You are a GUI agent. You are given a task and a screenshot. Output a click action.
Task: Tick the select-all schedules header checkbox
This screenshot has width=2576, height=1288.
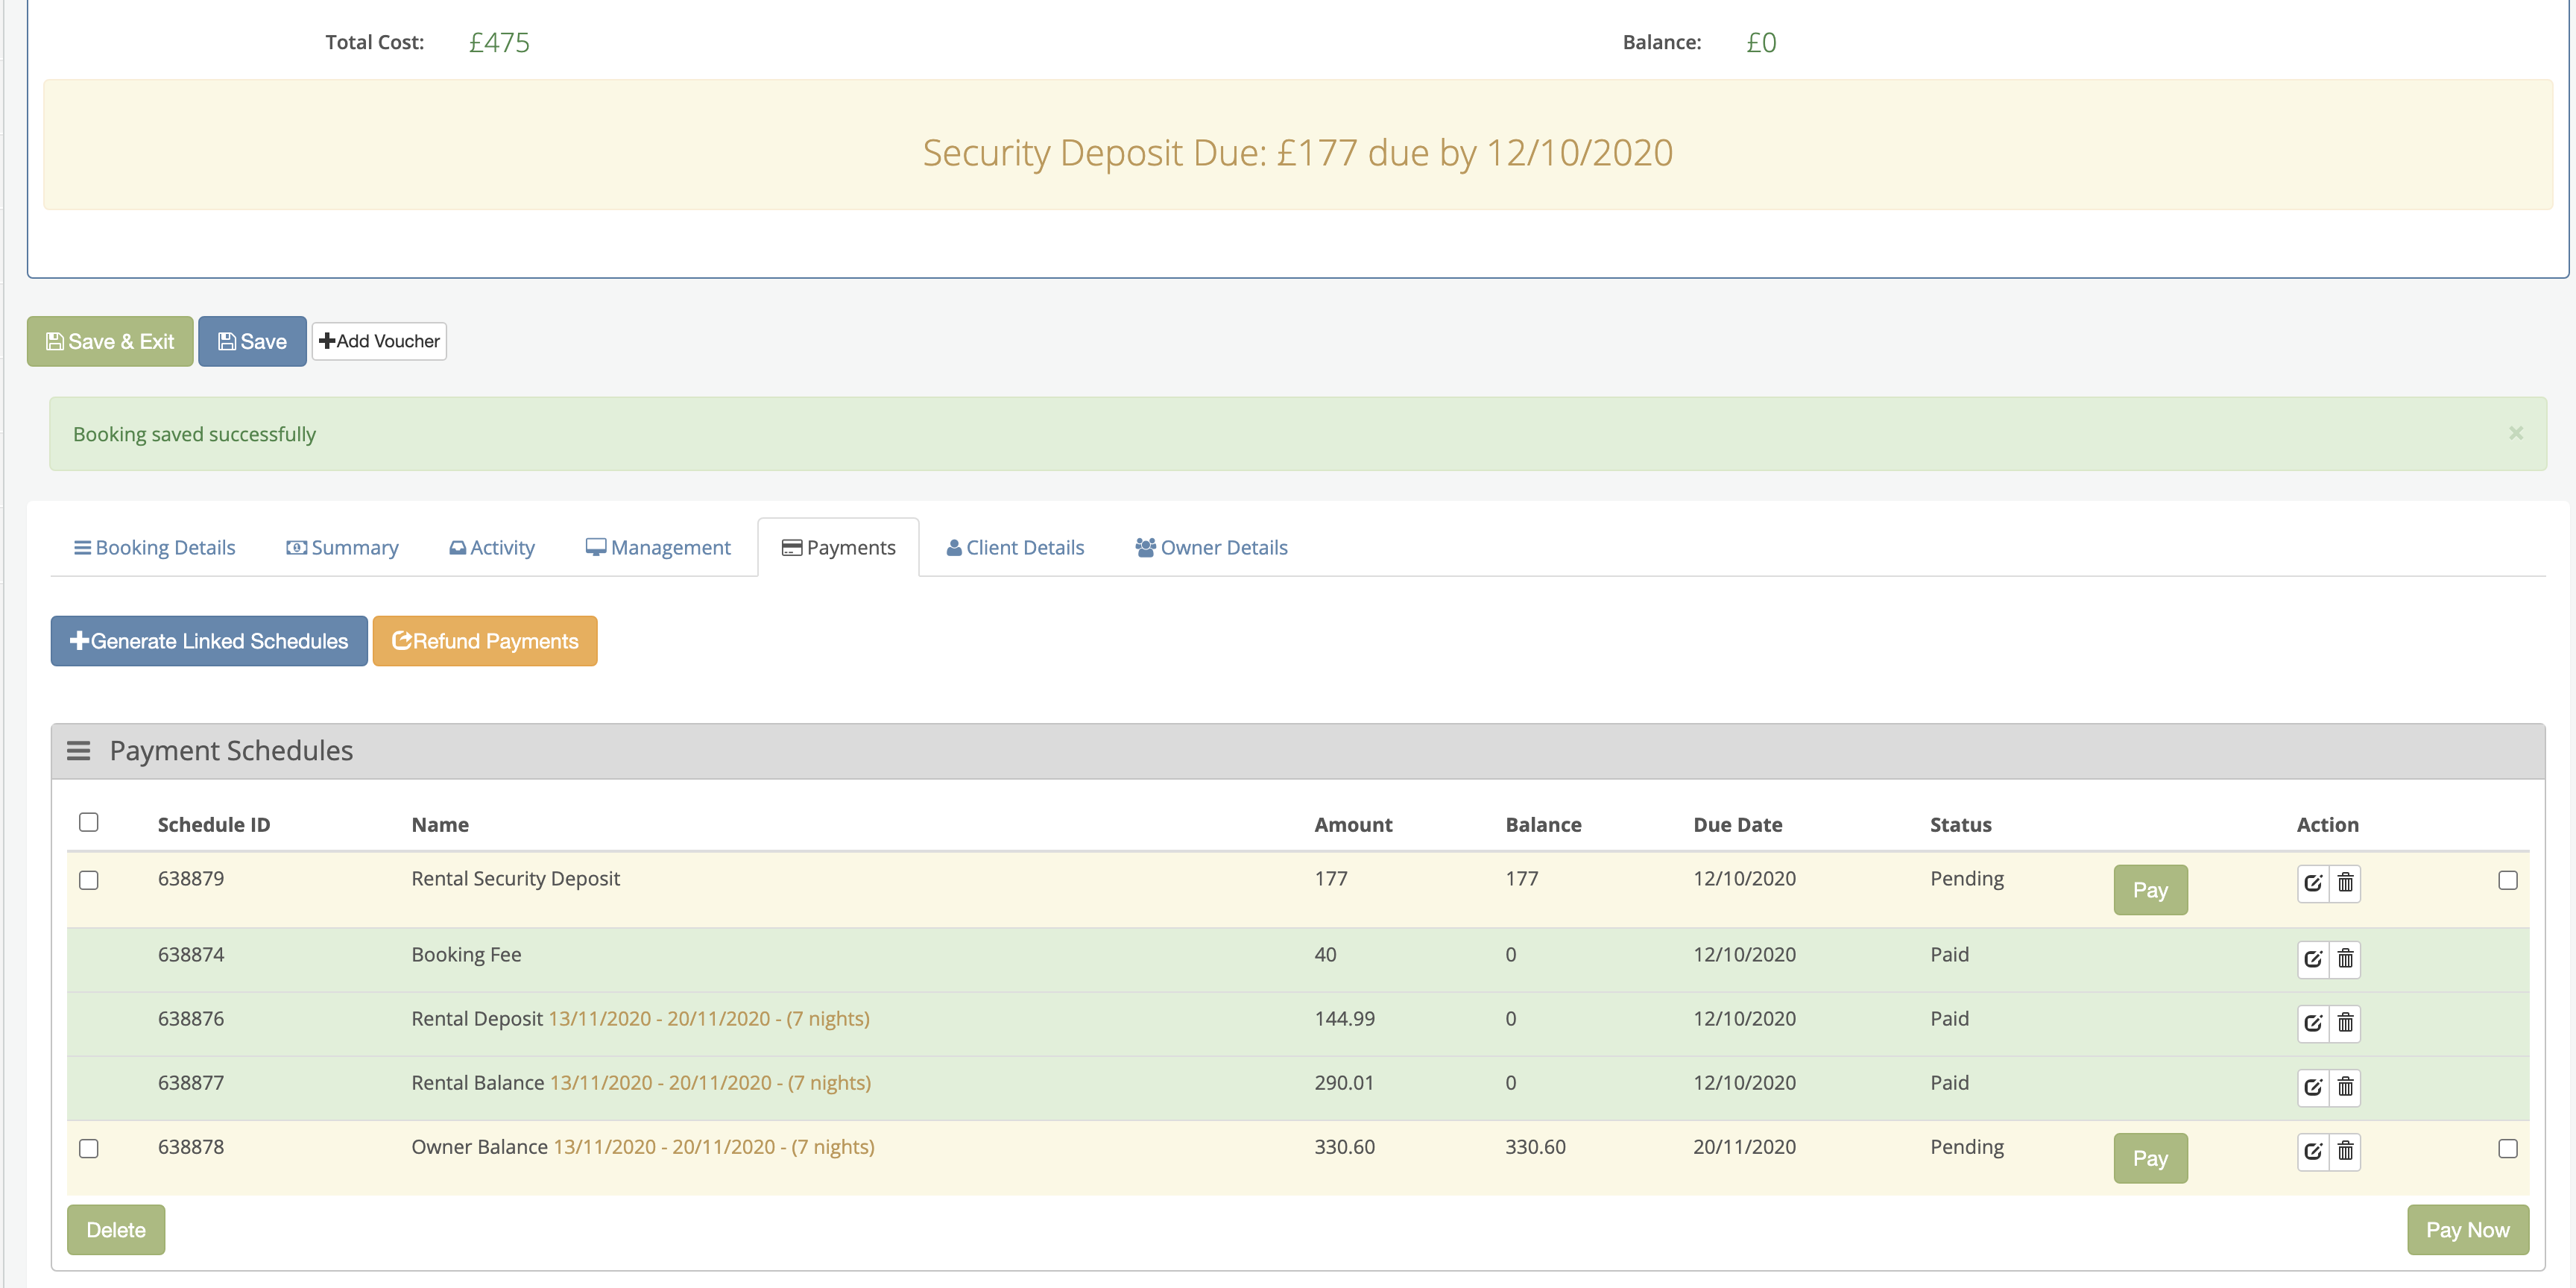coord(89,822)
